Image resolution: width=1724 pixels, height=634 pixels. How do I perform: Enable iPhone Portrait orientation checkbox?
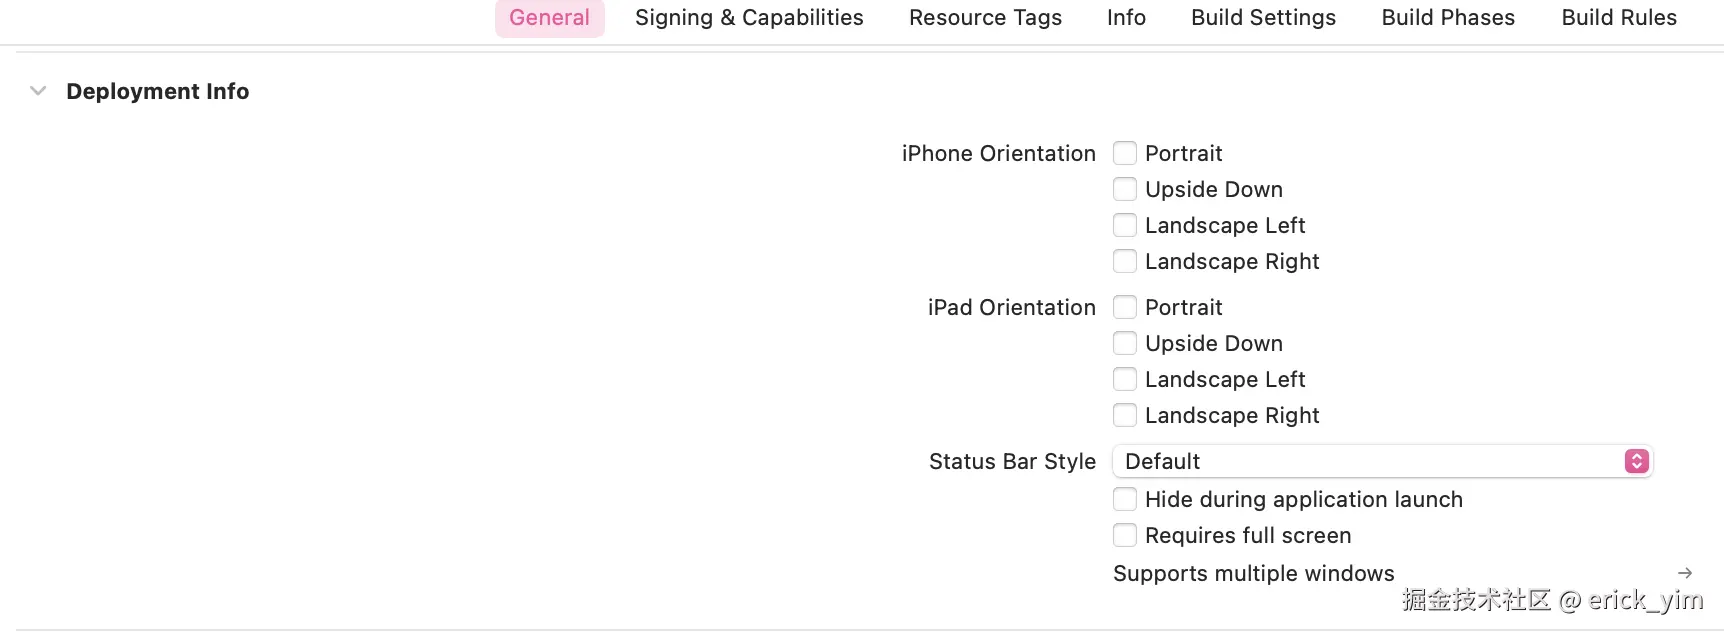(1125, 153)
